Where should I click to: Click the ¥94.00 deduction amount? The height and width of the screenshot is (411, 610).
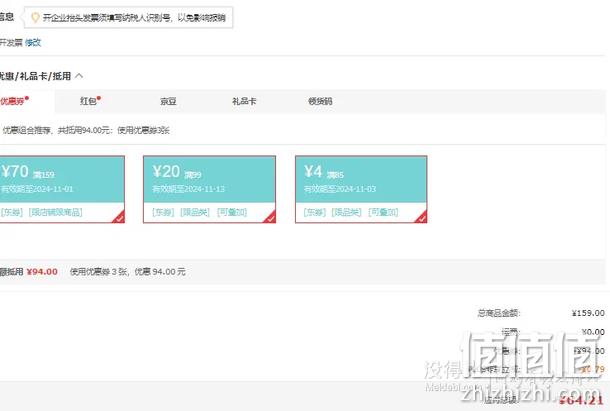[x=42, y=272]
